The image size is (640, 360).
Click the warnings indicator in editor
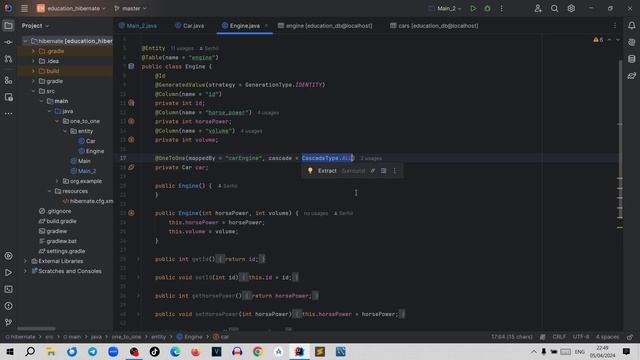click(x=598, y=40)
